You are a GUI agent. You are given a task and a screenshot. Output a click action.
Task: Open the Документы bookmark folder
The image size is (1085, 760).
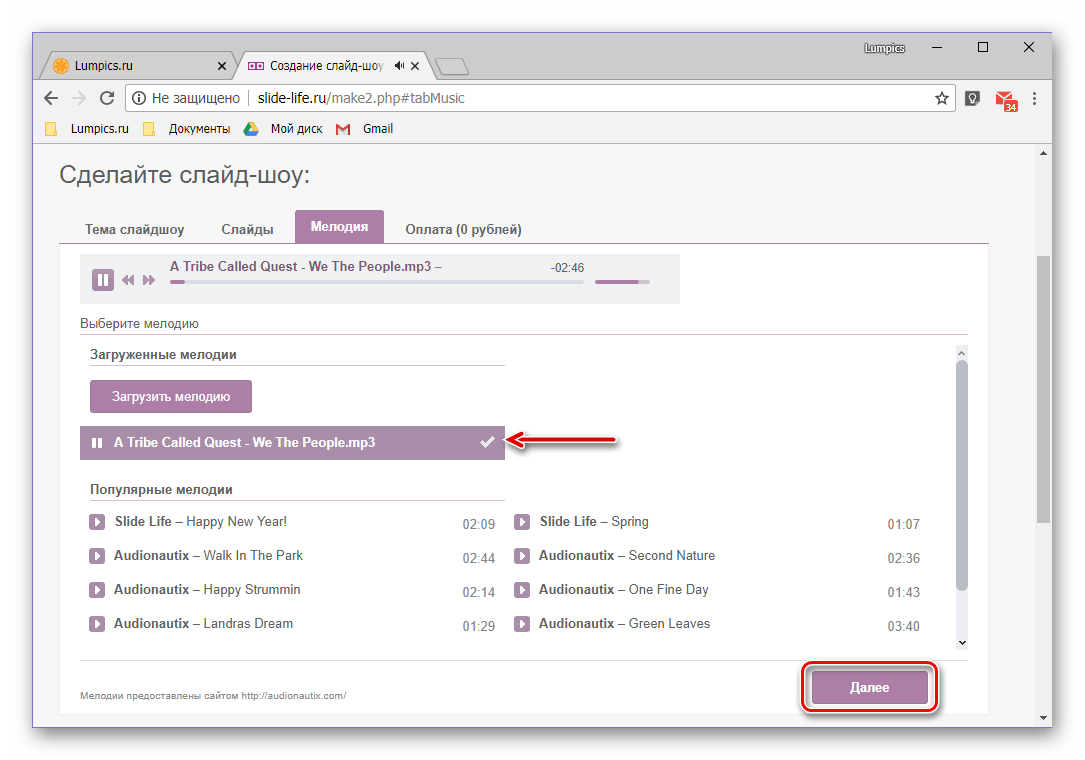187,129
